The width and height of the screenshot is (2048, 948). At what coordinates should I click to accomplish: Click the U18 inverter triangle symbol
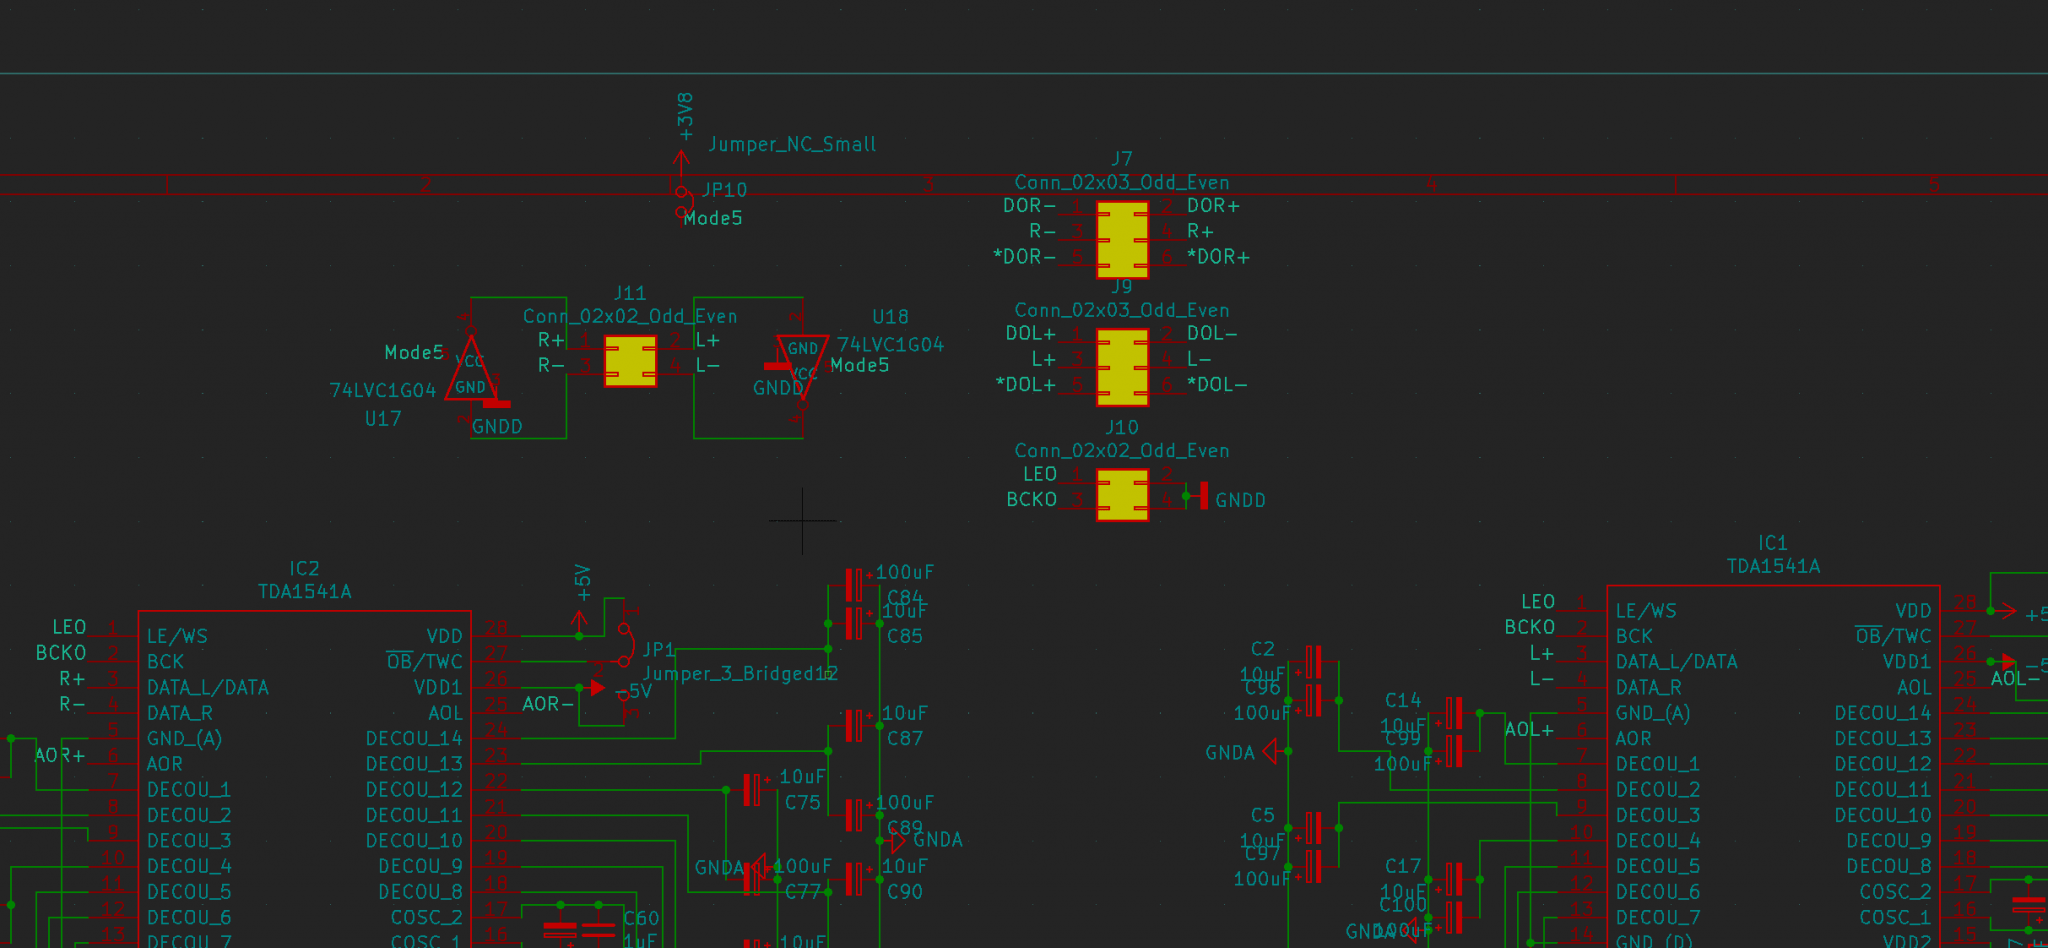(x=803, y=368)
